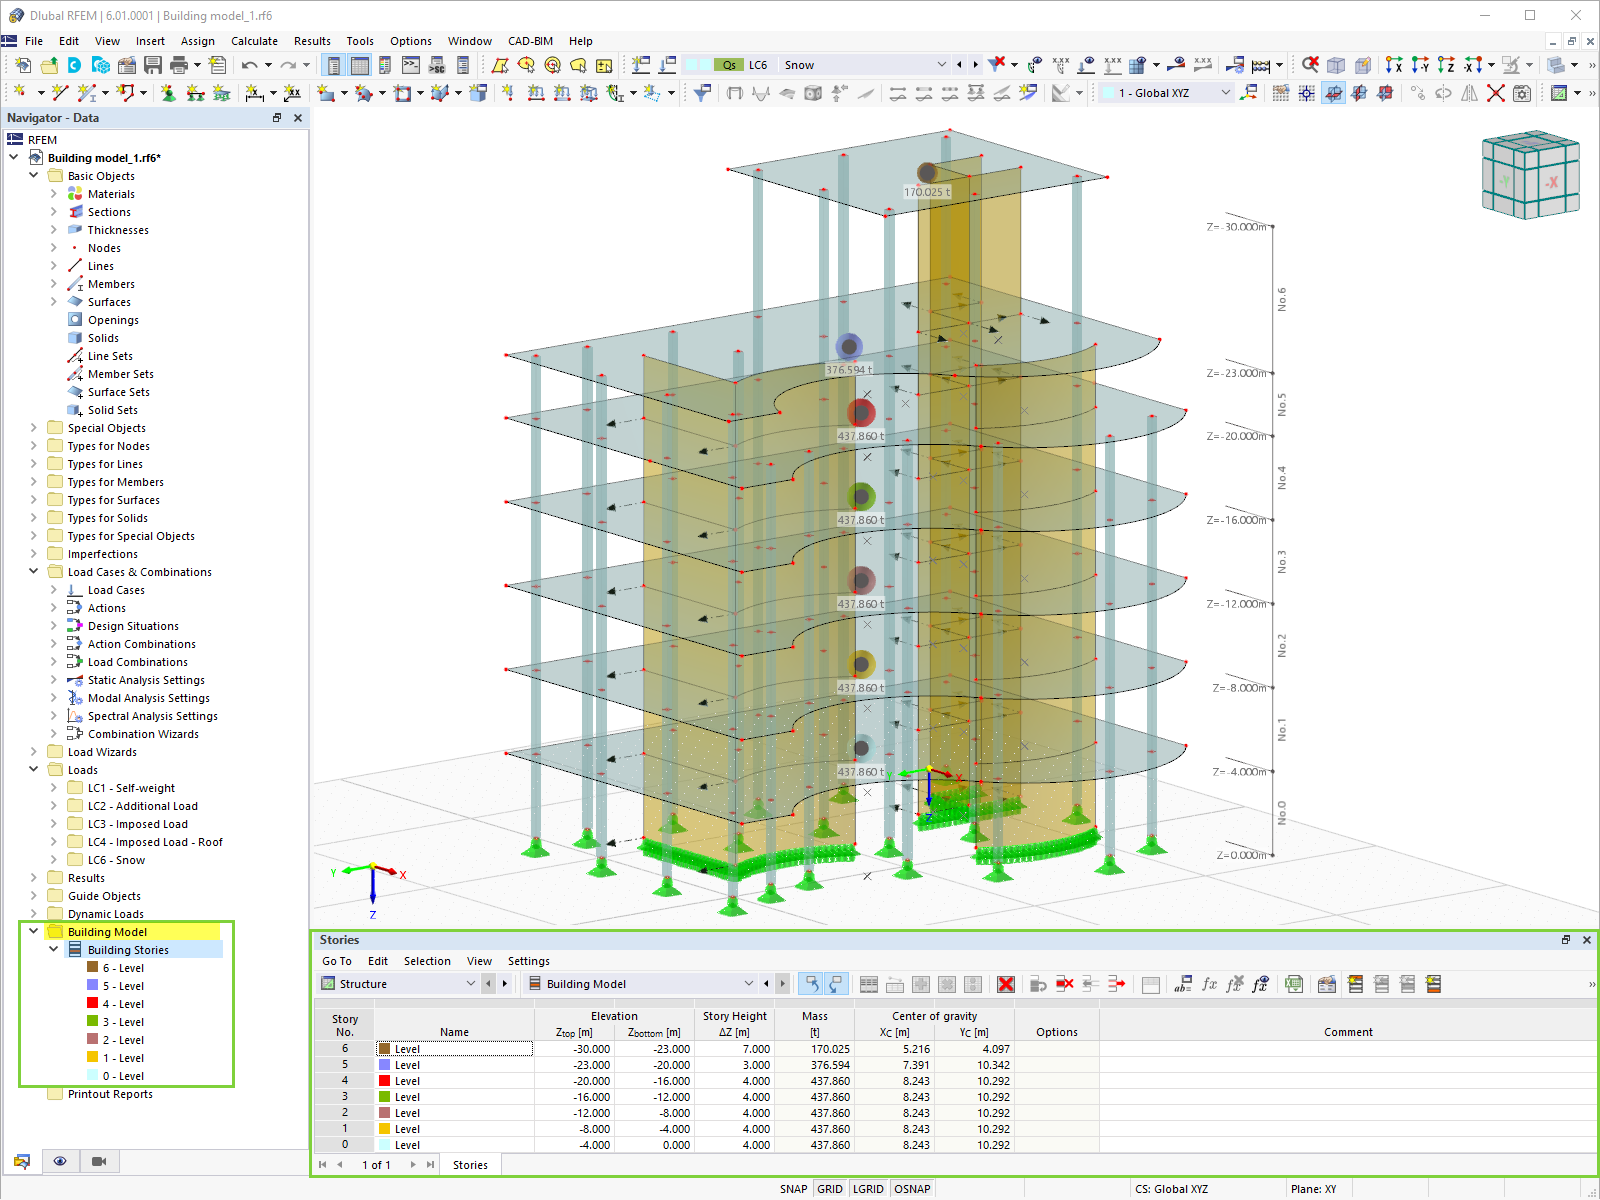Image resolution: width=1600 pixels, height=1200 pixels.
Task: Click the Save diskette icon
Action: coord(153,65)
